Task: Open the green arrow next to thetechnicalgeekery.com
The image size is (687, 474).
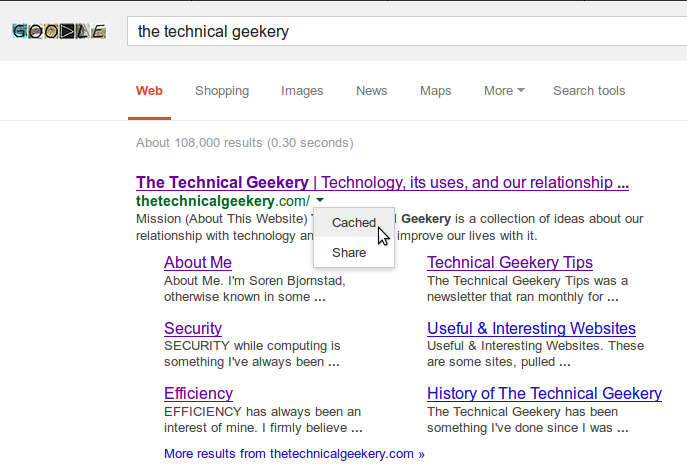Action: (320, 200)
